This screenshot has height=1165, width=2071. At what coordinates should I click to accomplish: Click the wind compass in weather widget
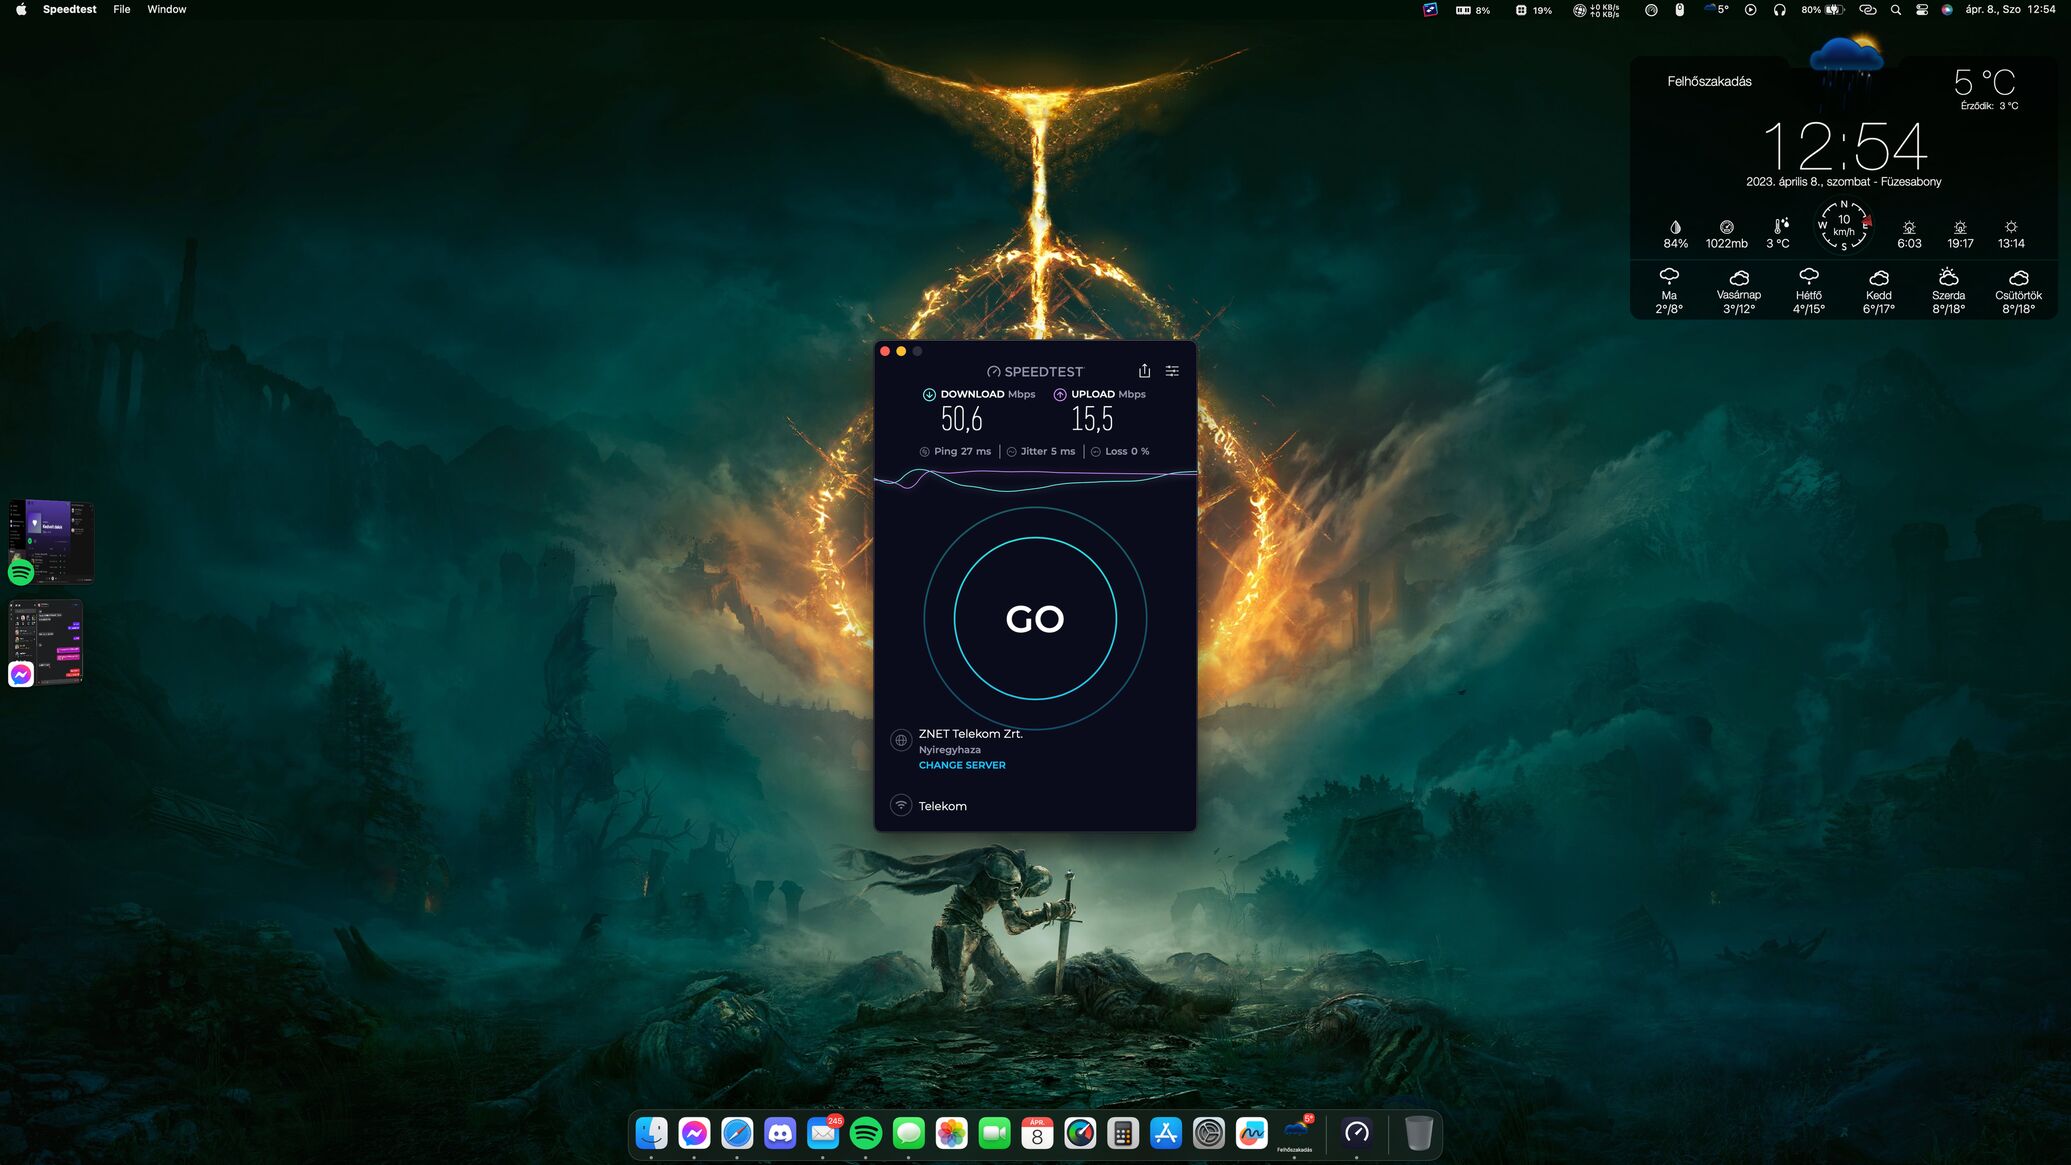click(1843, 226)
